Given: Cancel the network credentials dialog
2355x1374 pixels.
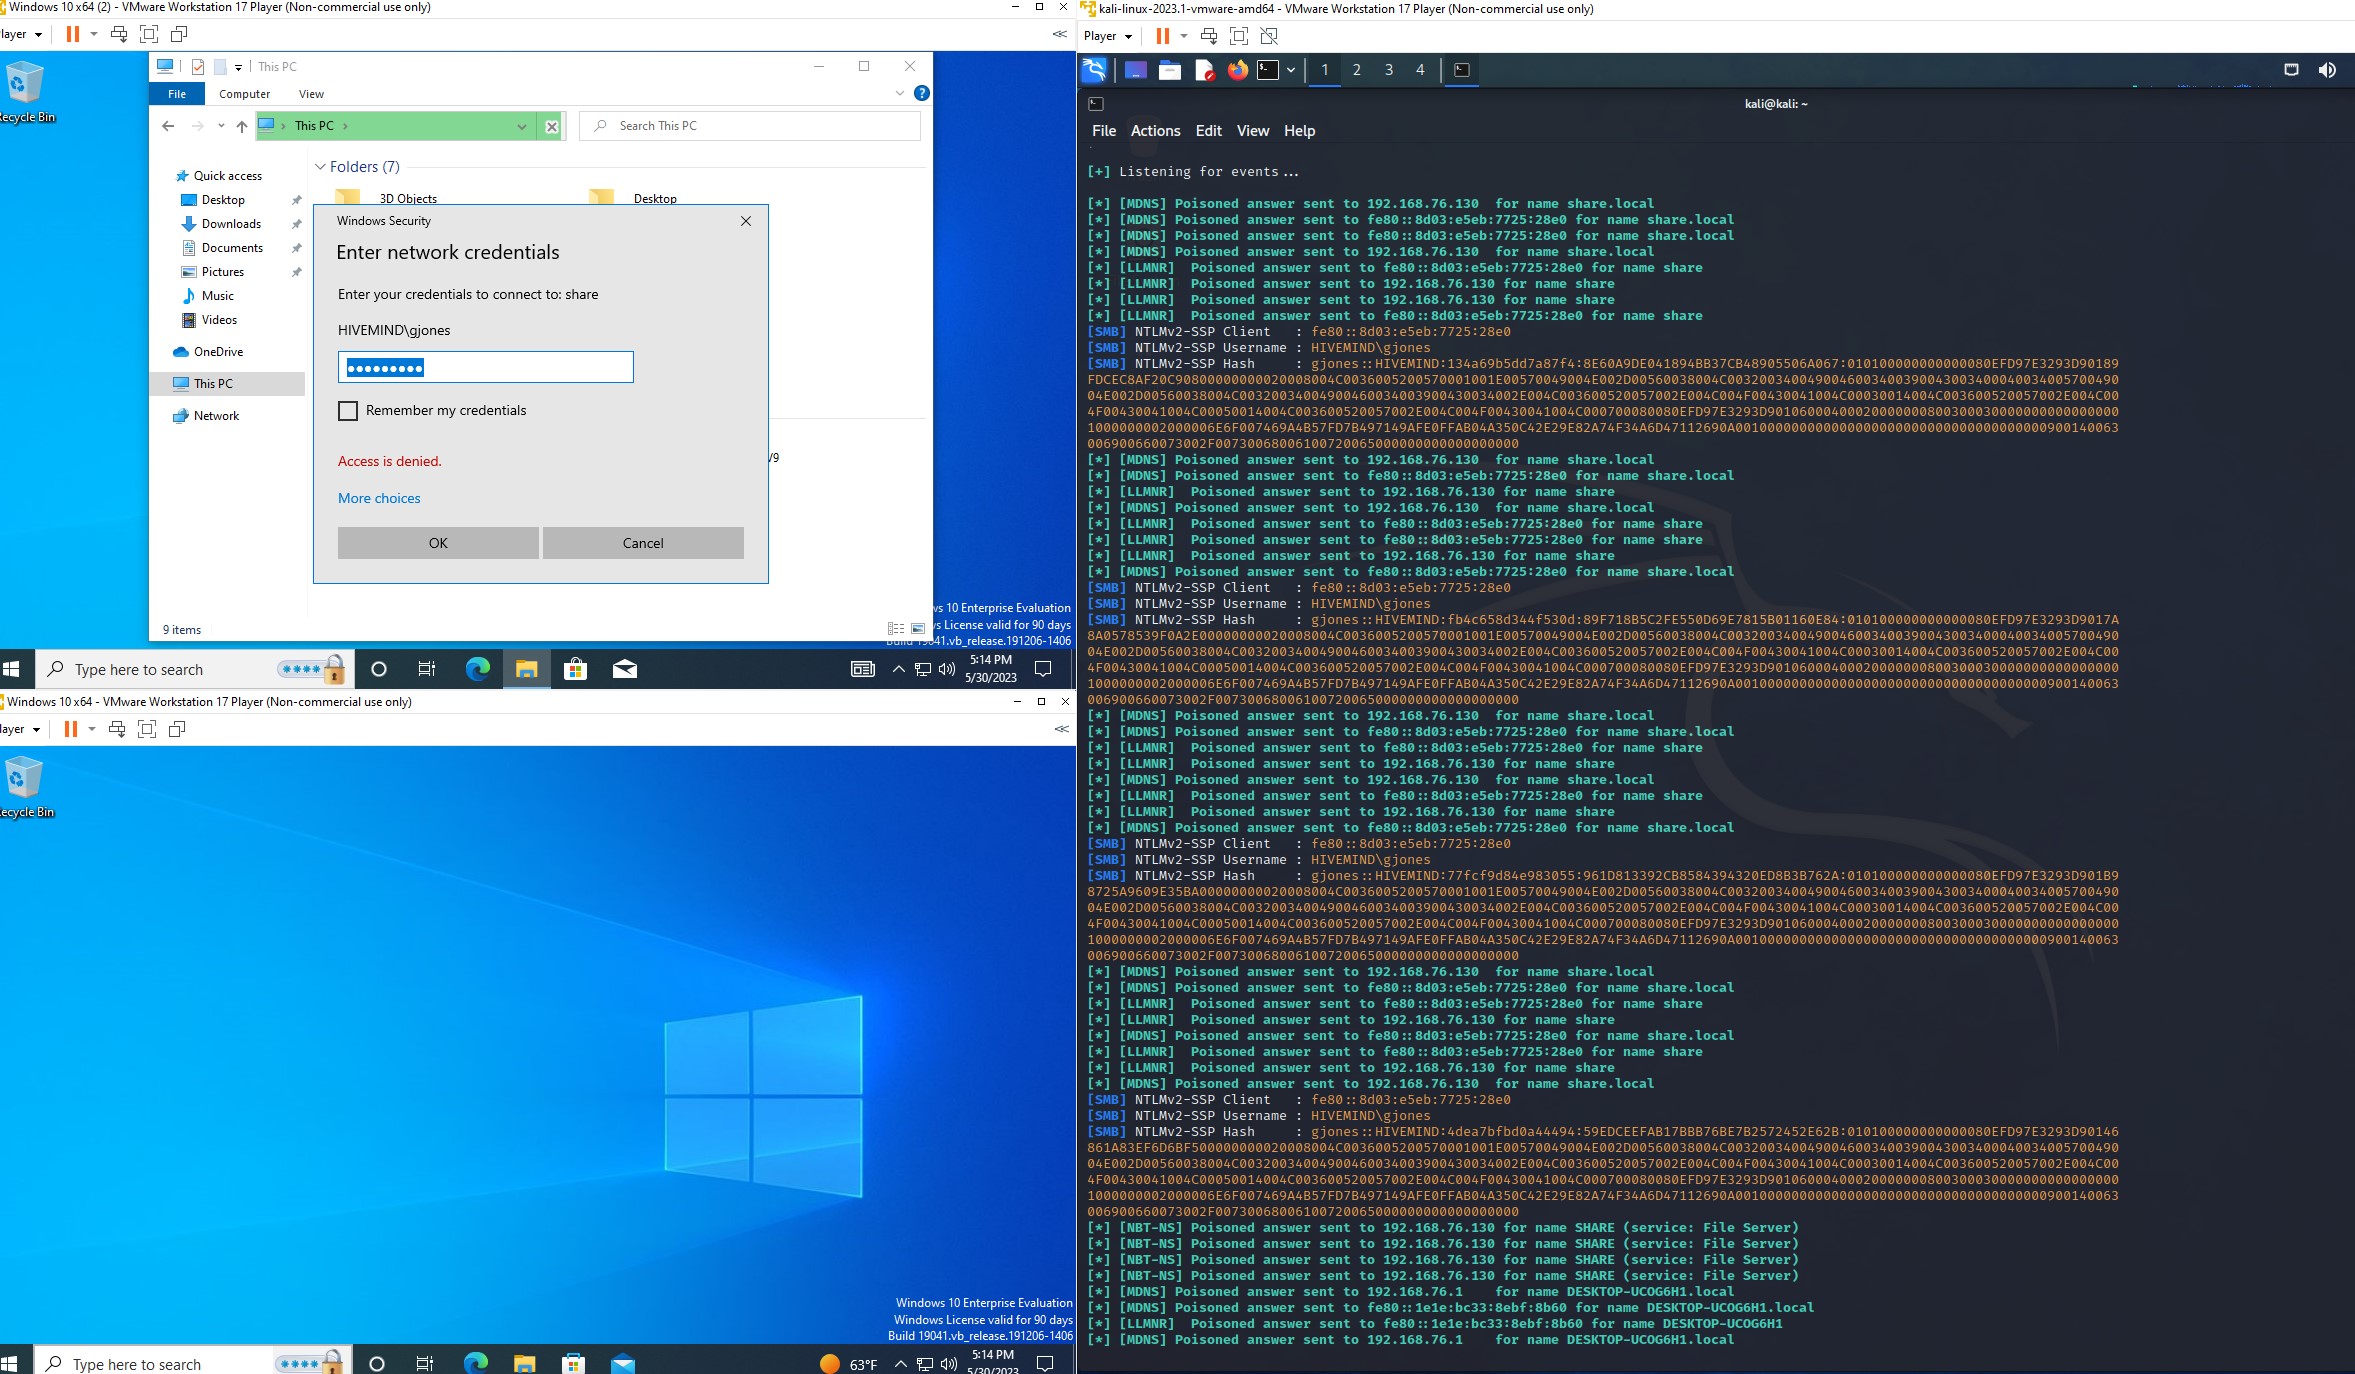Looking at the screenshot, I should (x=643, y=543).
